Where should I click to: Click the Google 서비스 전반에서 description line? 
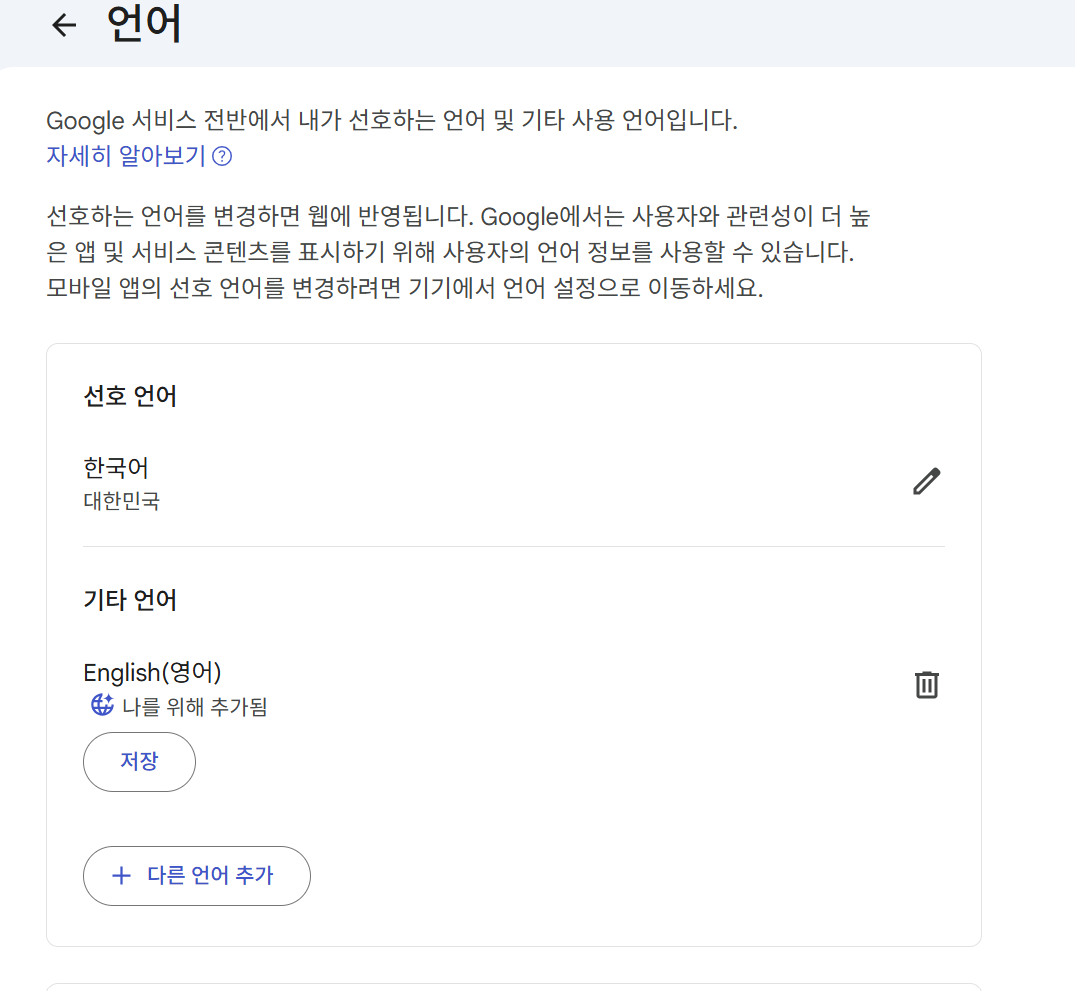[x=391, y=122]
